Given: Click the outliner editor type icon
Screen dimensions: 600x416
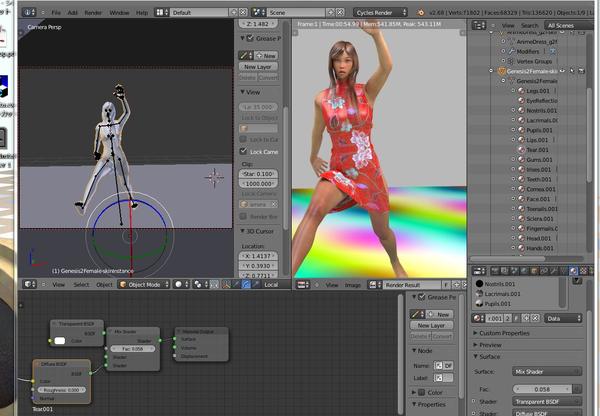Looking at the screenshot, I should [476, 25].
